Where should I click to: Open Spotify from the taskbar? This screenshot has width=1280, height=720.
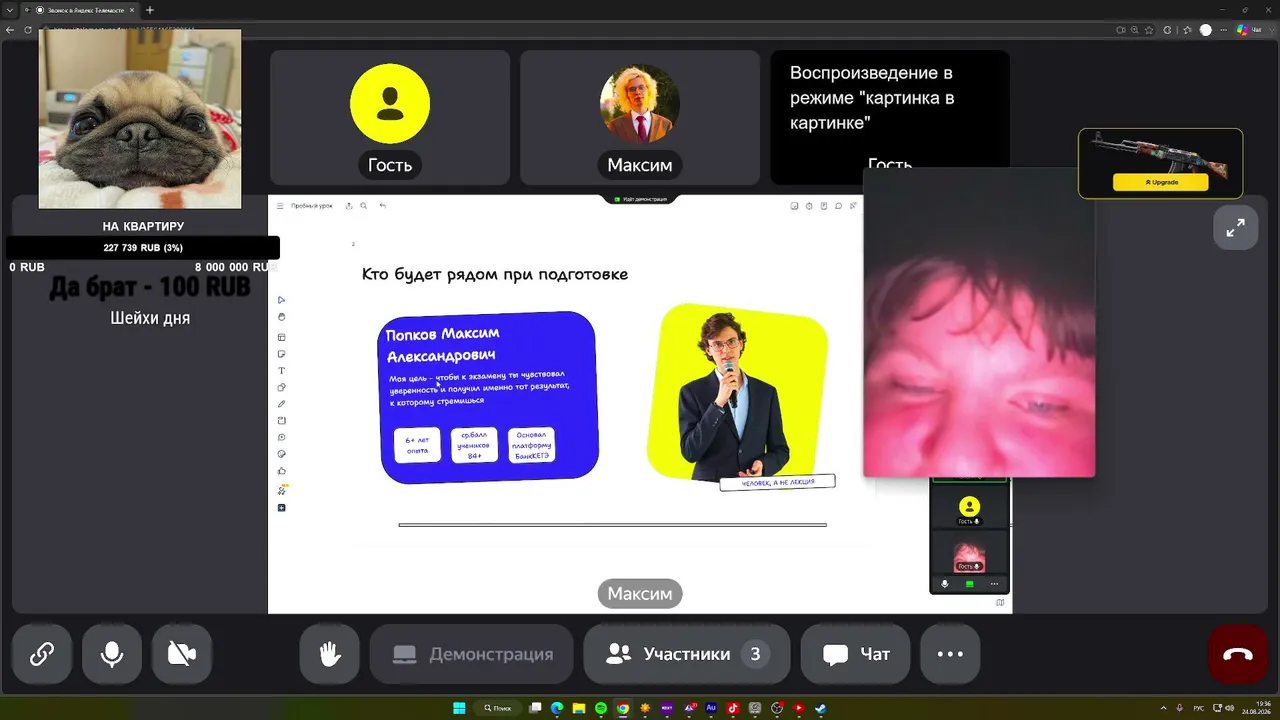pyautogui.click(x=601, y=708)
